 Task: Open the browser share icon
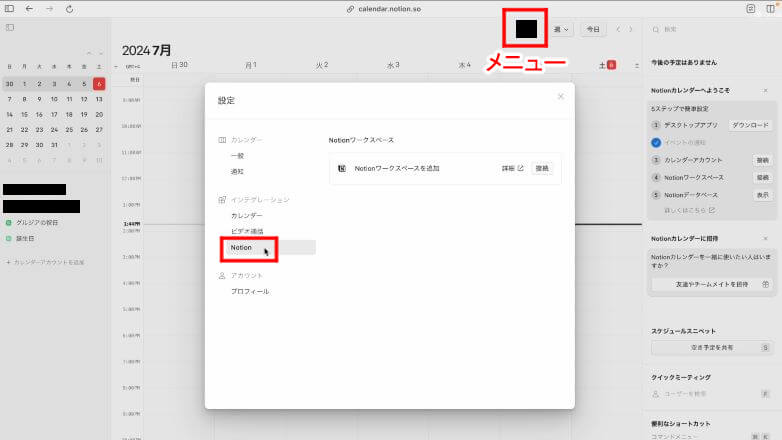[x=751, y=8]
